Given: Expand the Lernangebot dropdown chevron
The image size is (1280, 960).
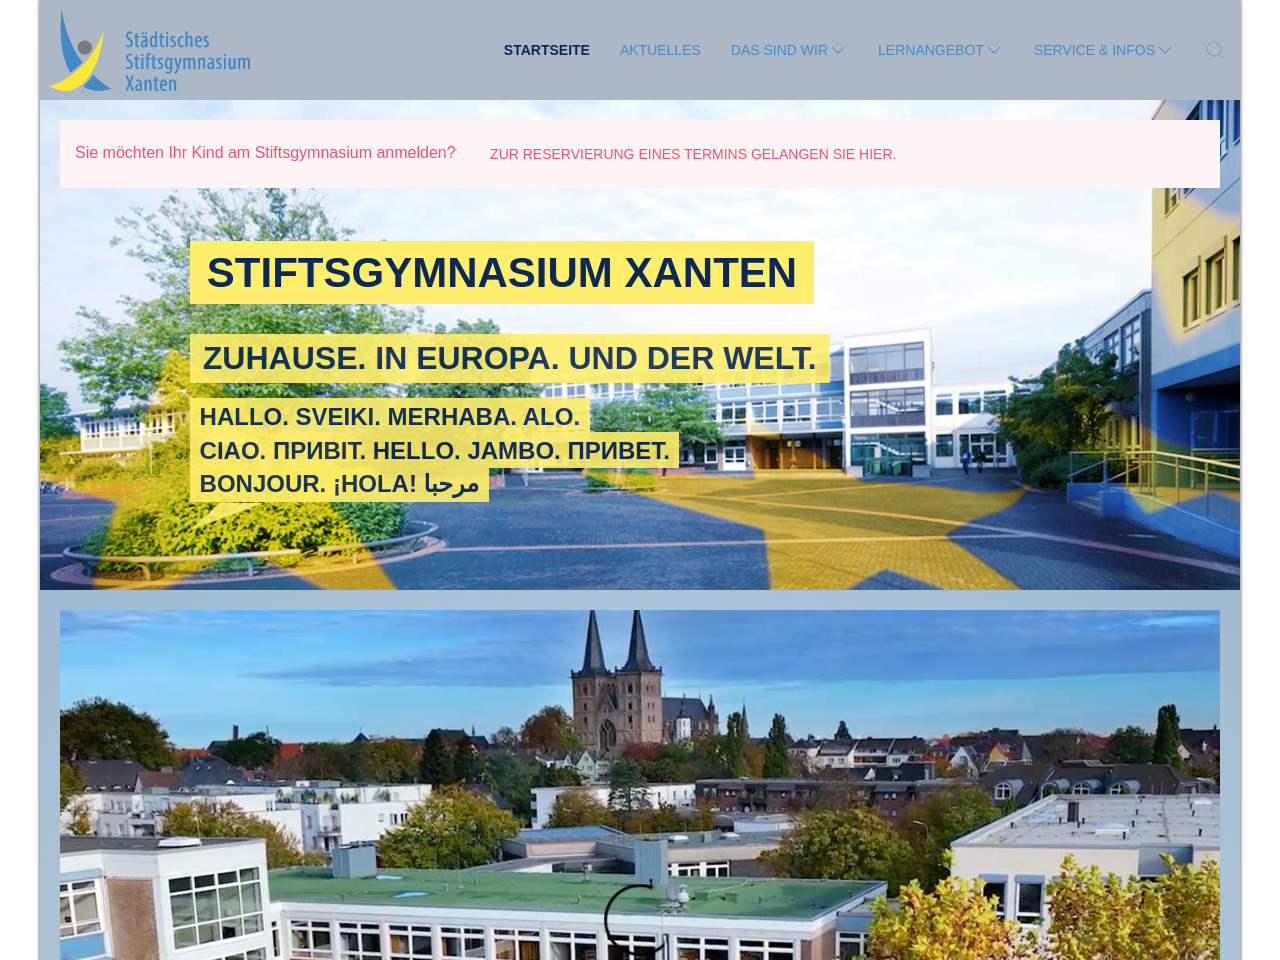Looking at the screenshot, I should tap(994, 50).
